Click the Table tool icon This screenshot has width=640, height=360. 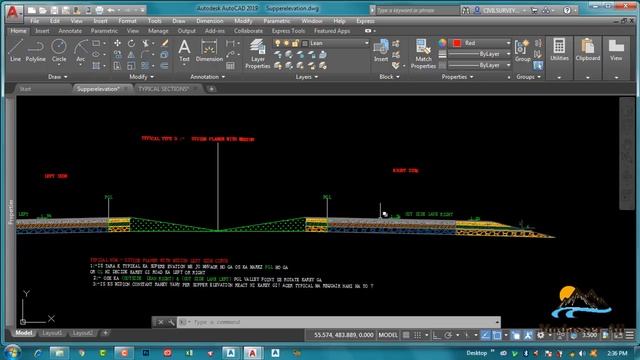[x=230, y=66]
